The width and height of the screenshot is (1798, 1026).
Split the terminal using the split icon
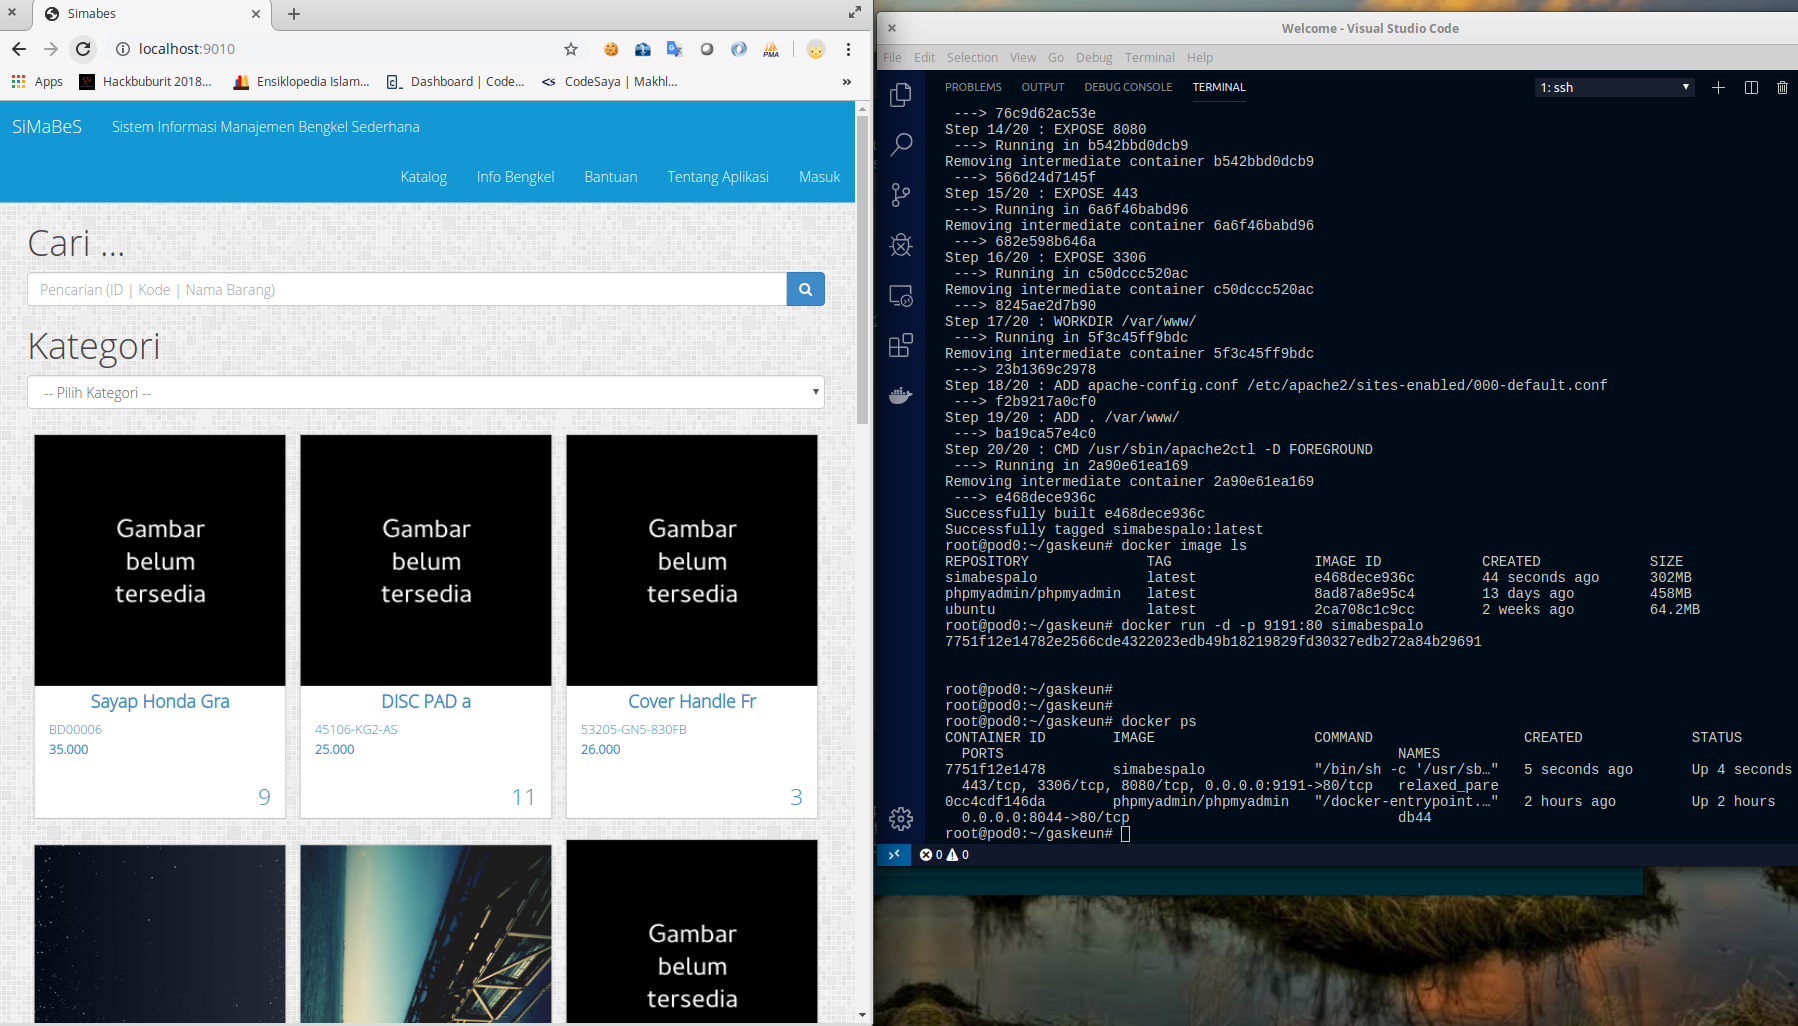(x=1751, y=88)
